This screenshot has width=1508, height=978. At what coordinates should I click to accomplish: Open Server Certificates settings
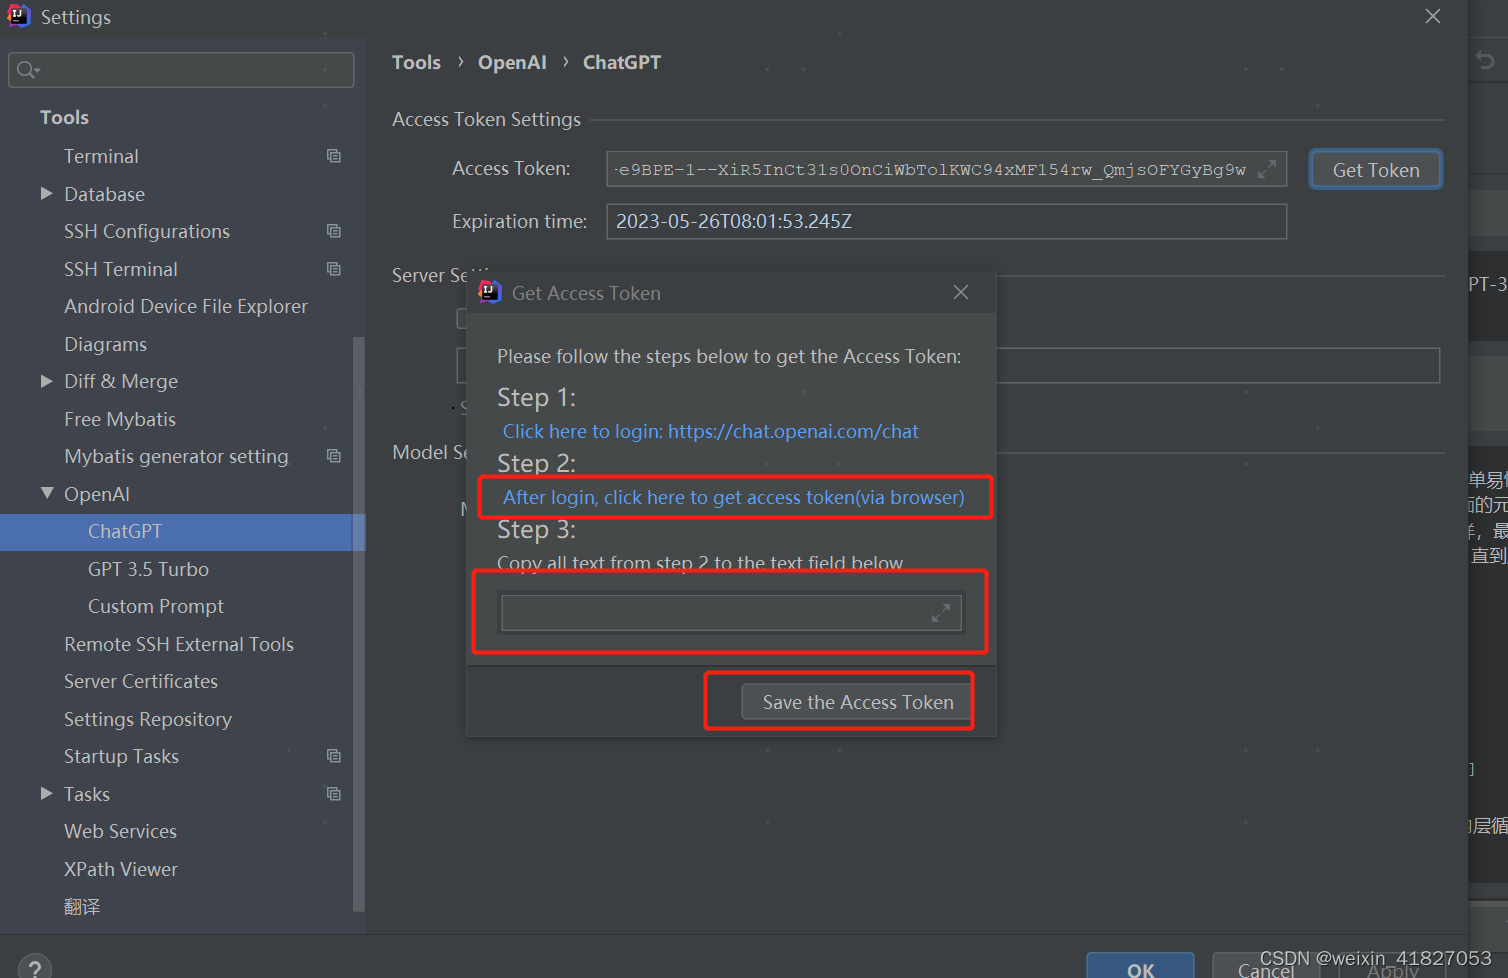[x=141, y=681]
